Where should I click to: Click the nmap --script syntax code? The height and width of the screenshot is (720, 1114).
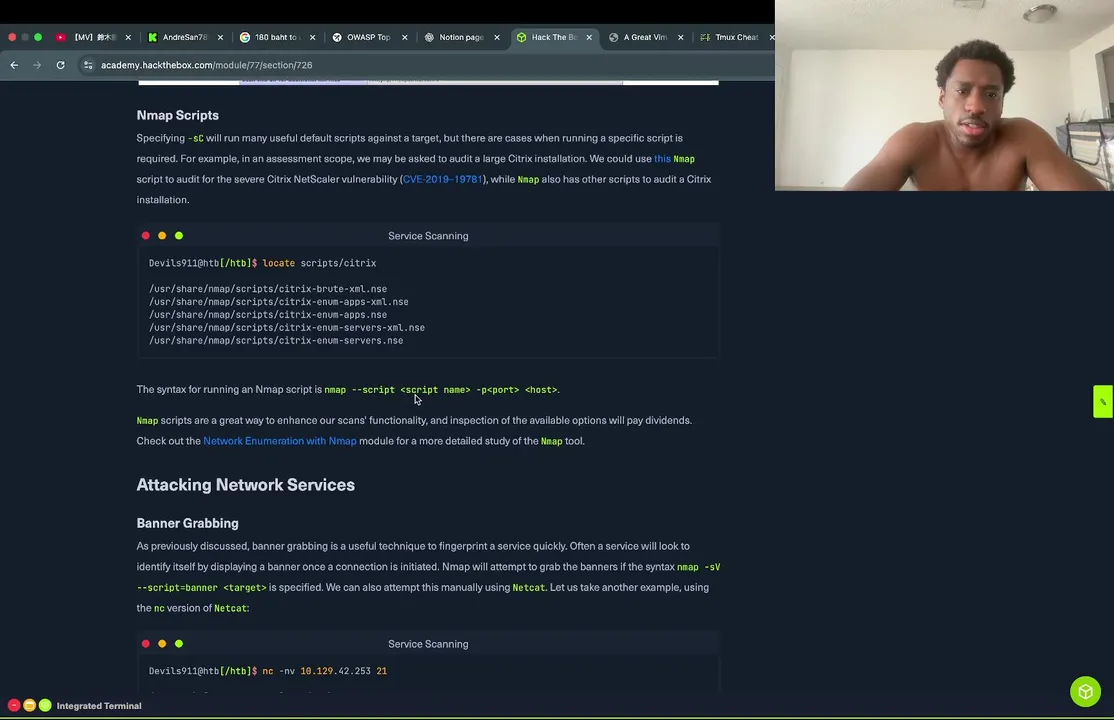[441, 389]
